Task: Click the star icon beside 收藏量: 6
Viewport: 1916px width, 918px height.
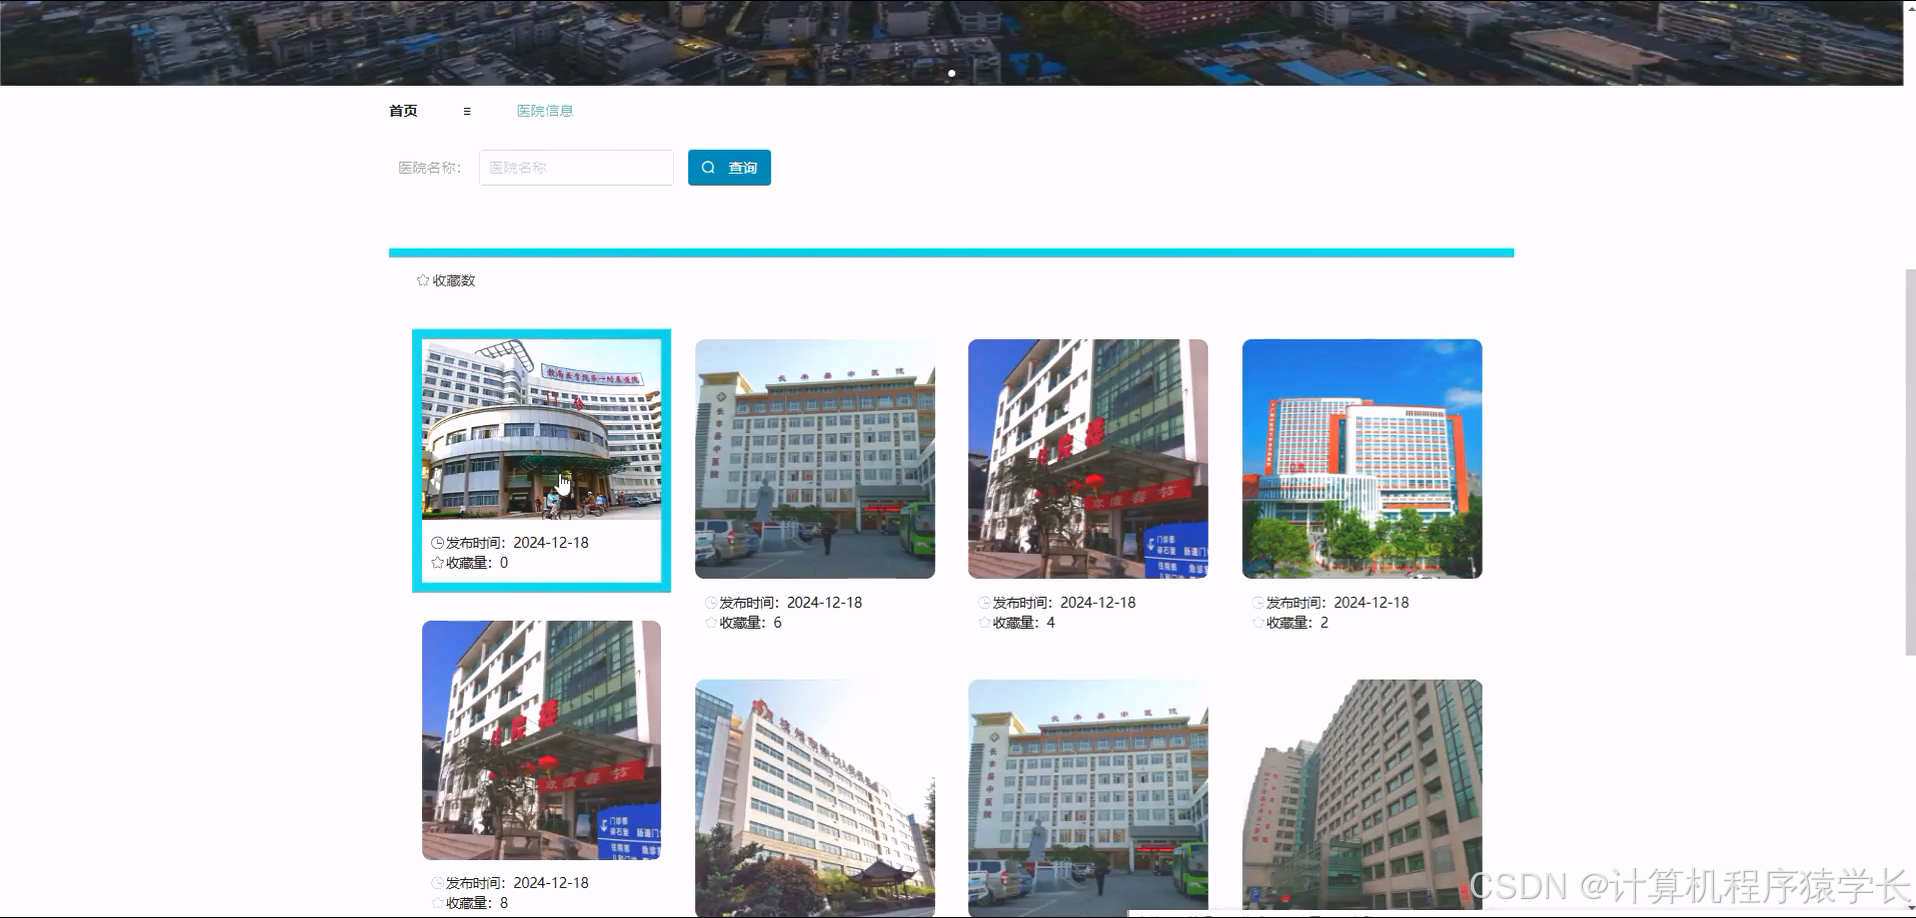Action: click(x=711, y=623)
